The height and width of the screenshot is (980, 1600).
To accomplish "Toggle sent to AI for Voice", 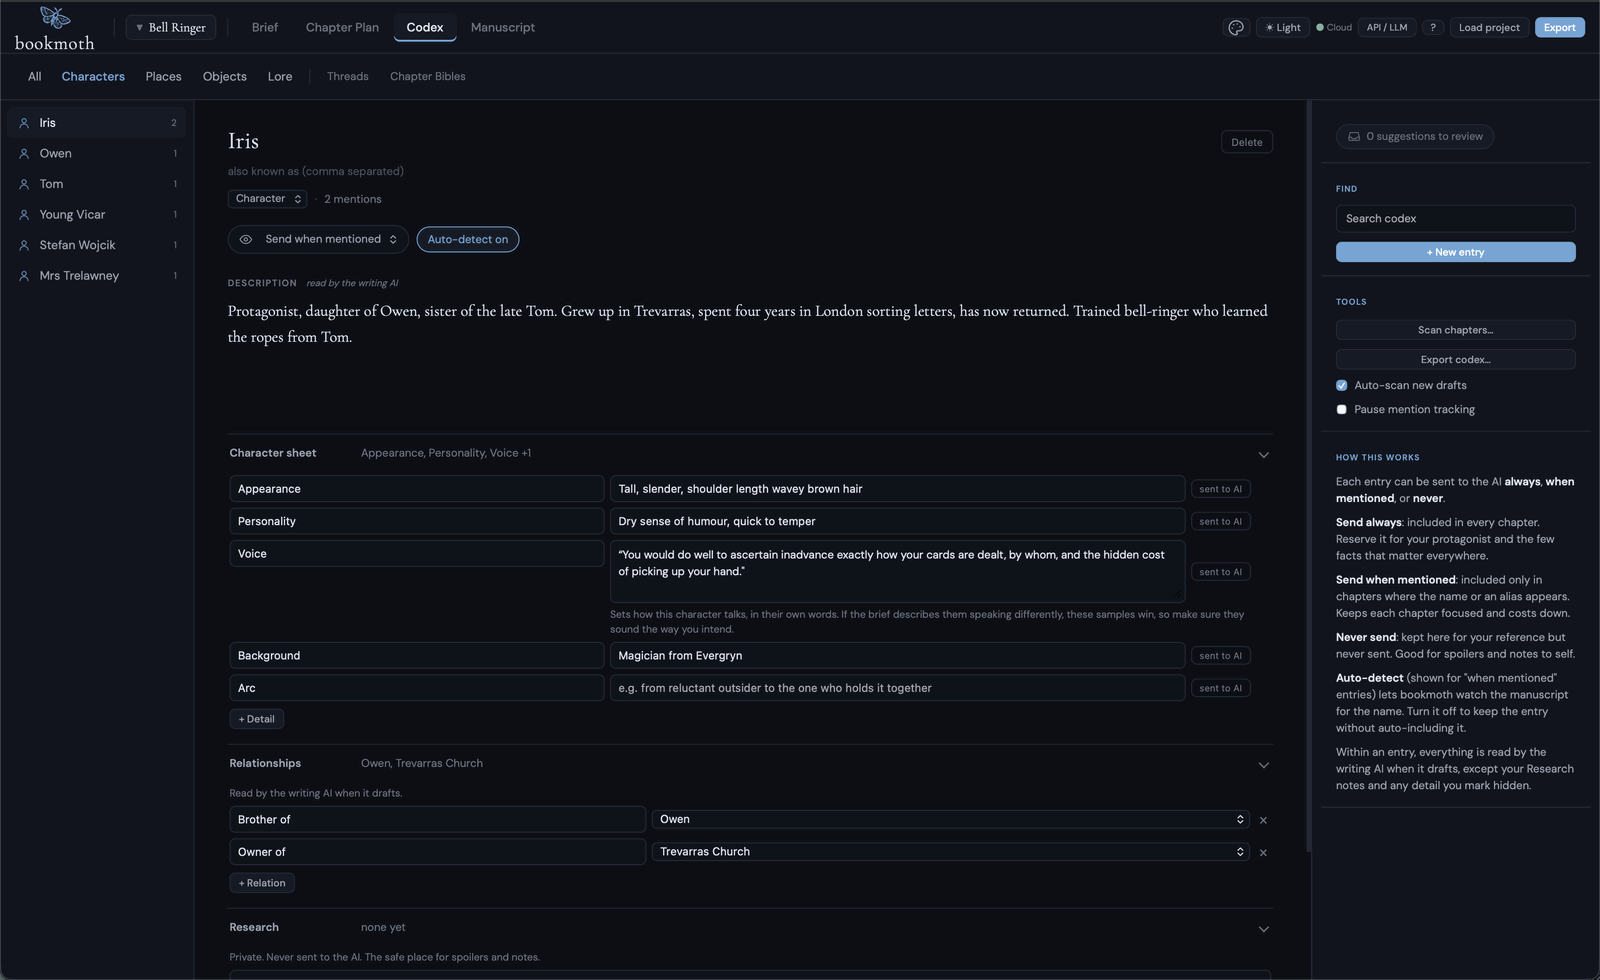I will [1220, 572].
